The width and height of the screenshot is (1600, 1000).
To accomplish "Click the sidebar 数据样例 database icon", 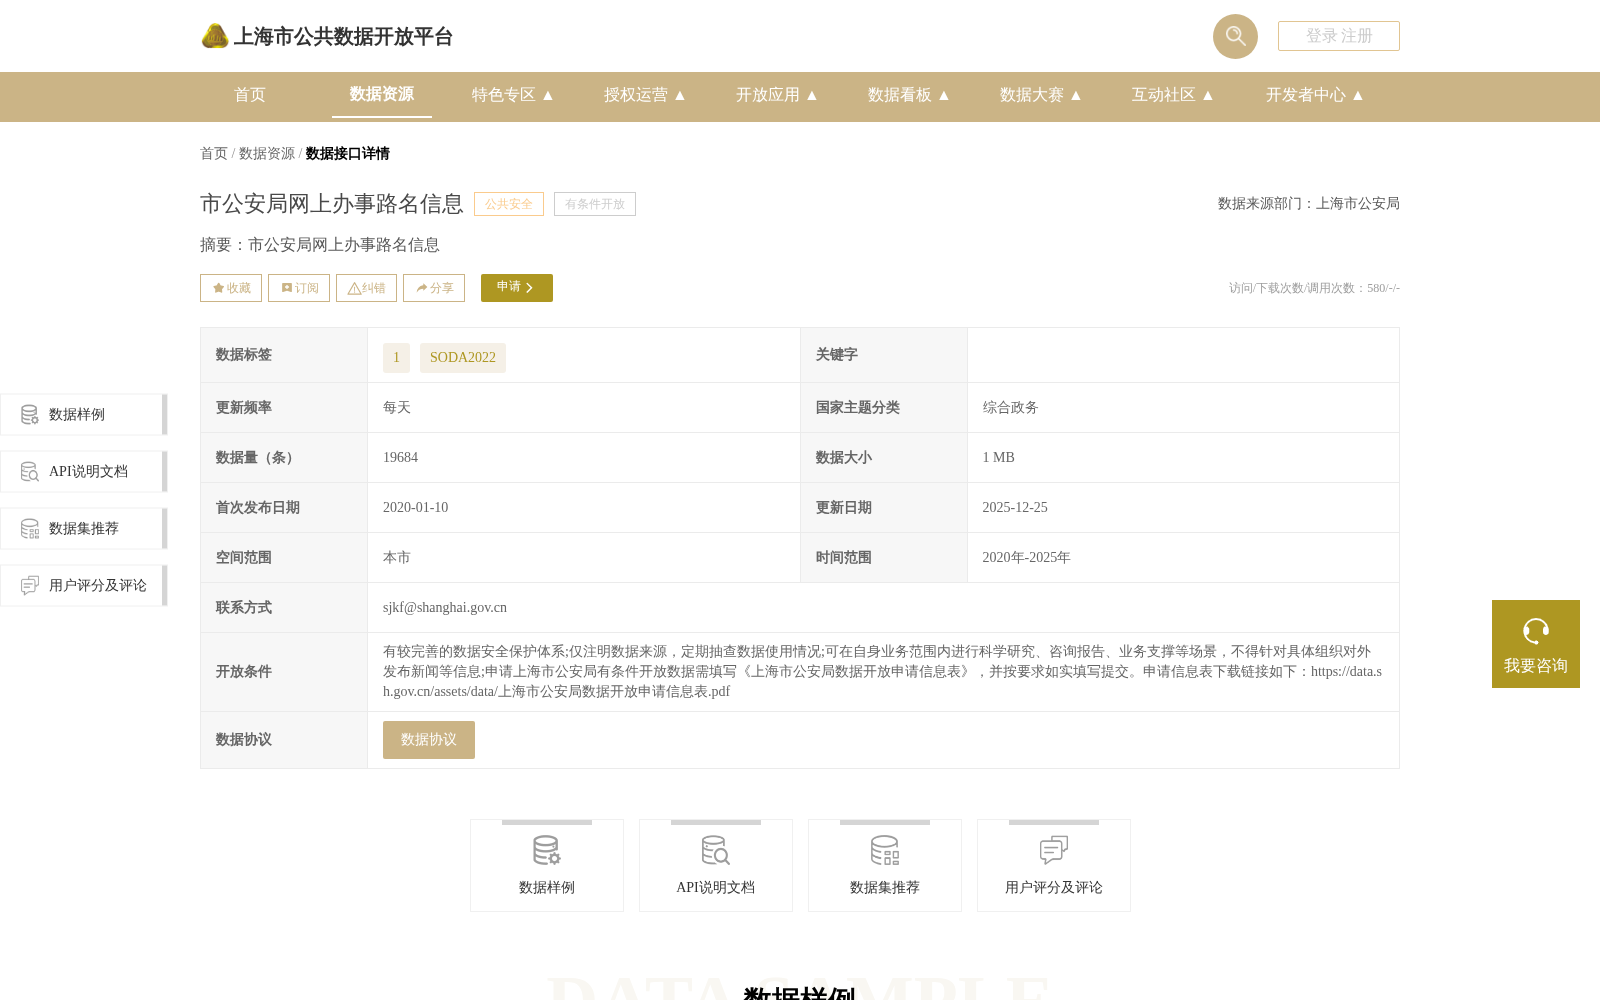I will (30, 414).
